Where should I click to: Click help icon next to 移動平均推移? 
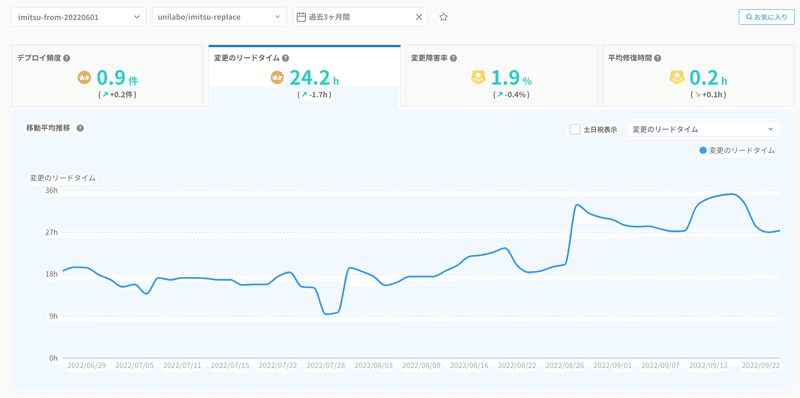[80, 129]
